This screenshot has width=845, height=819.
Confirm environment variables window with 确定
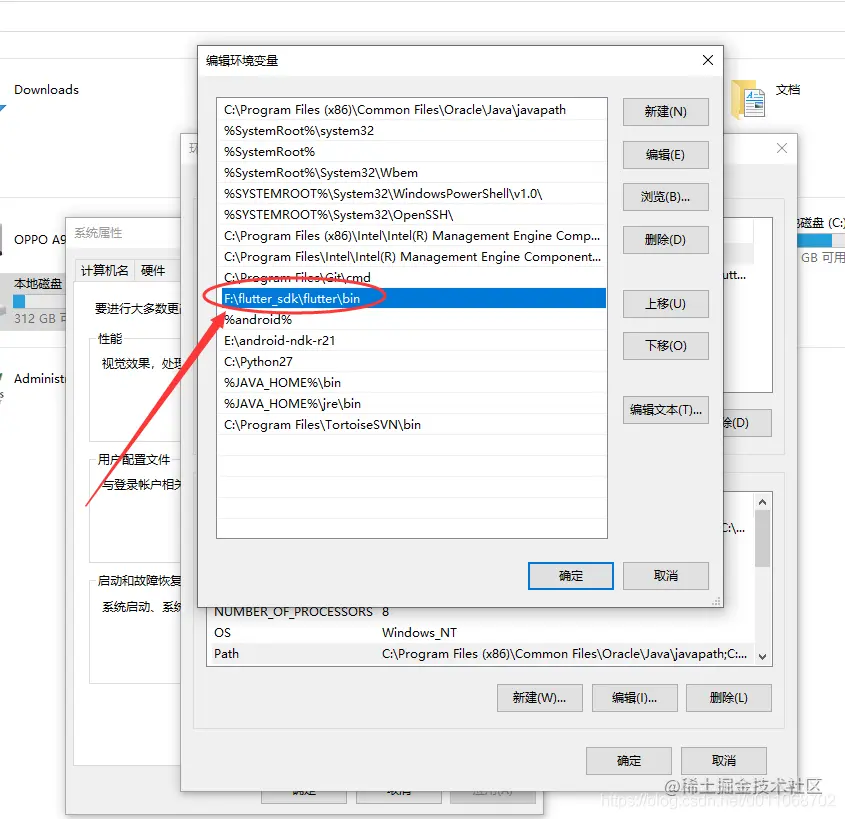pyautogui.click(x=629, y=761)
